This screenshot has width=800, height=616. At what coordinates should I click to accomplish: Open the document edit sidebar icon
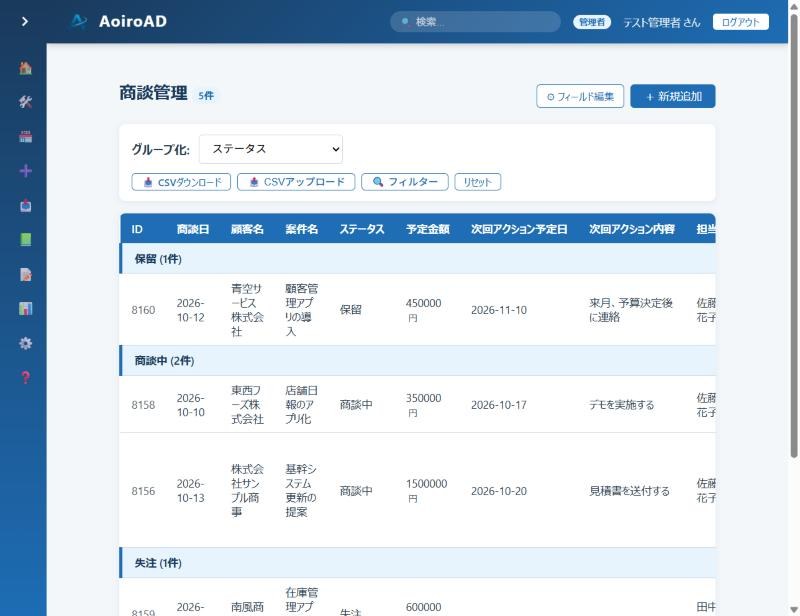(26, 275)
